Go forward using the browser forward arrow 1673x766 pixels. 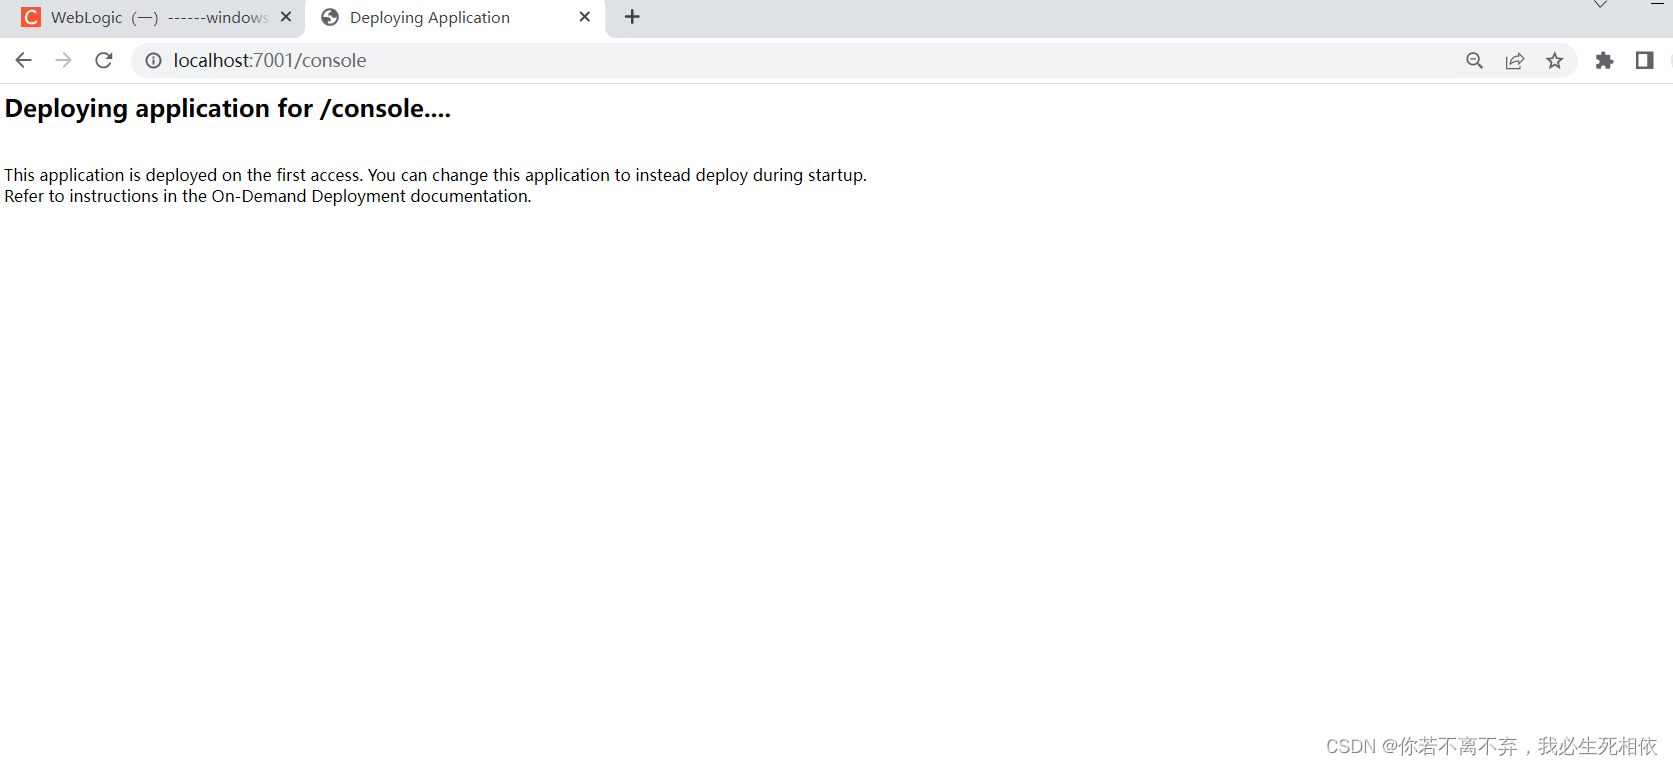63,60
